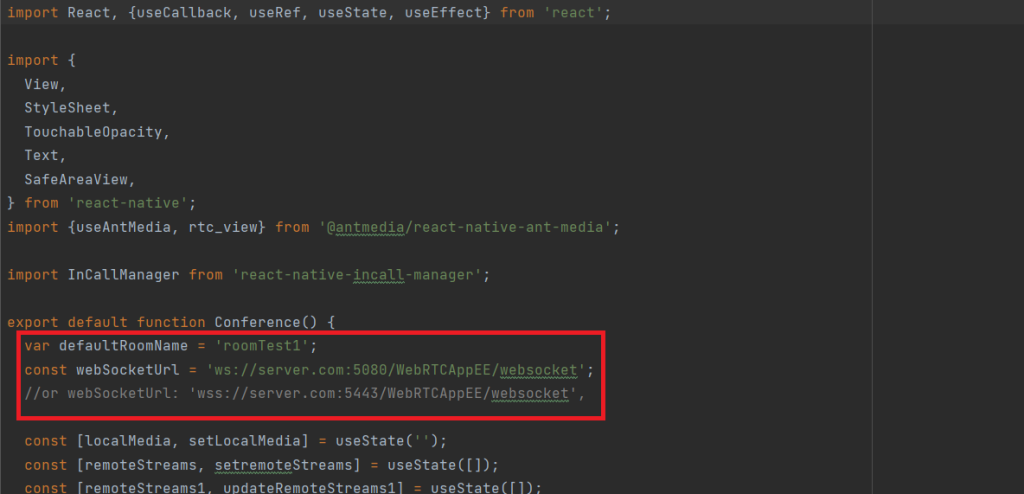Click InCallManager import identifier
This screenshot has width=1024, height=494.
point(123,275)
